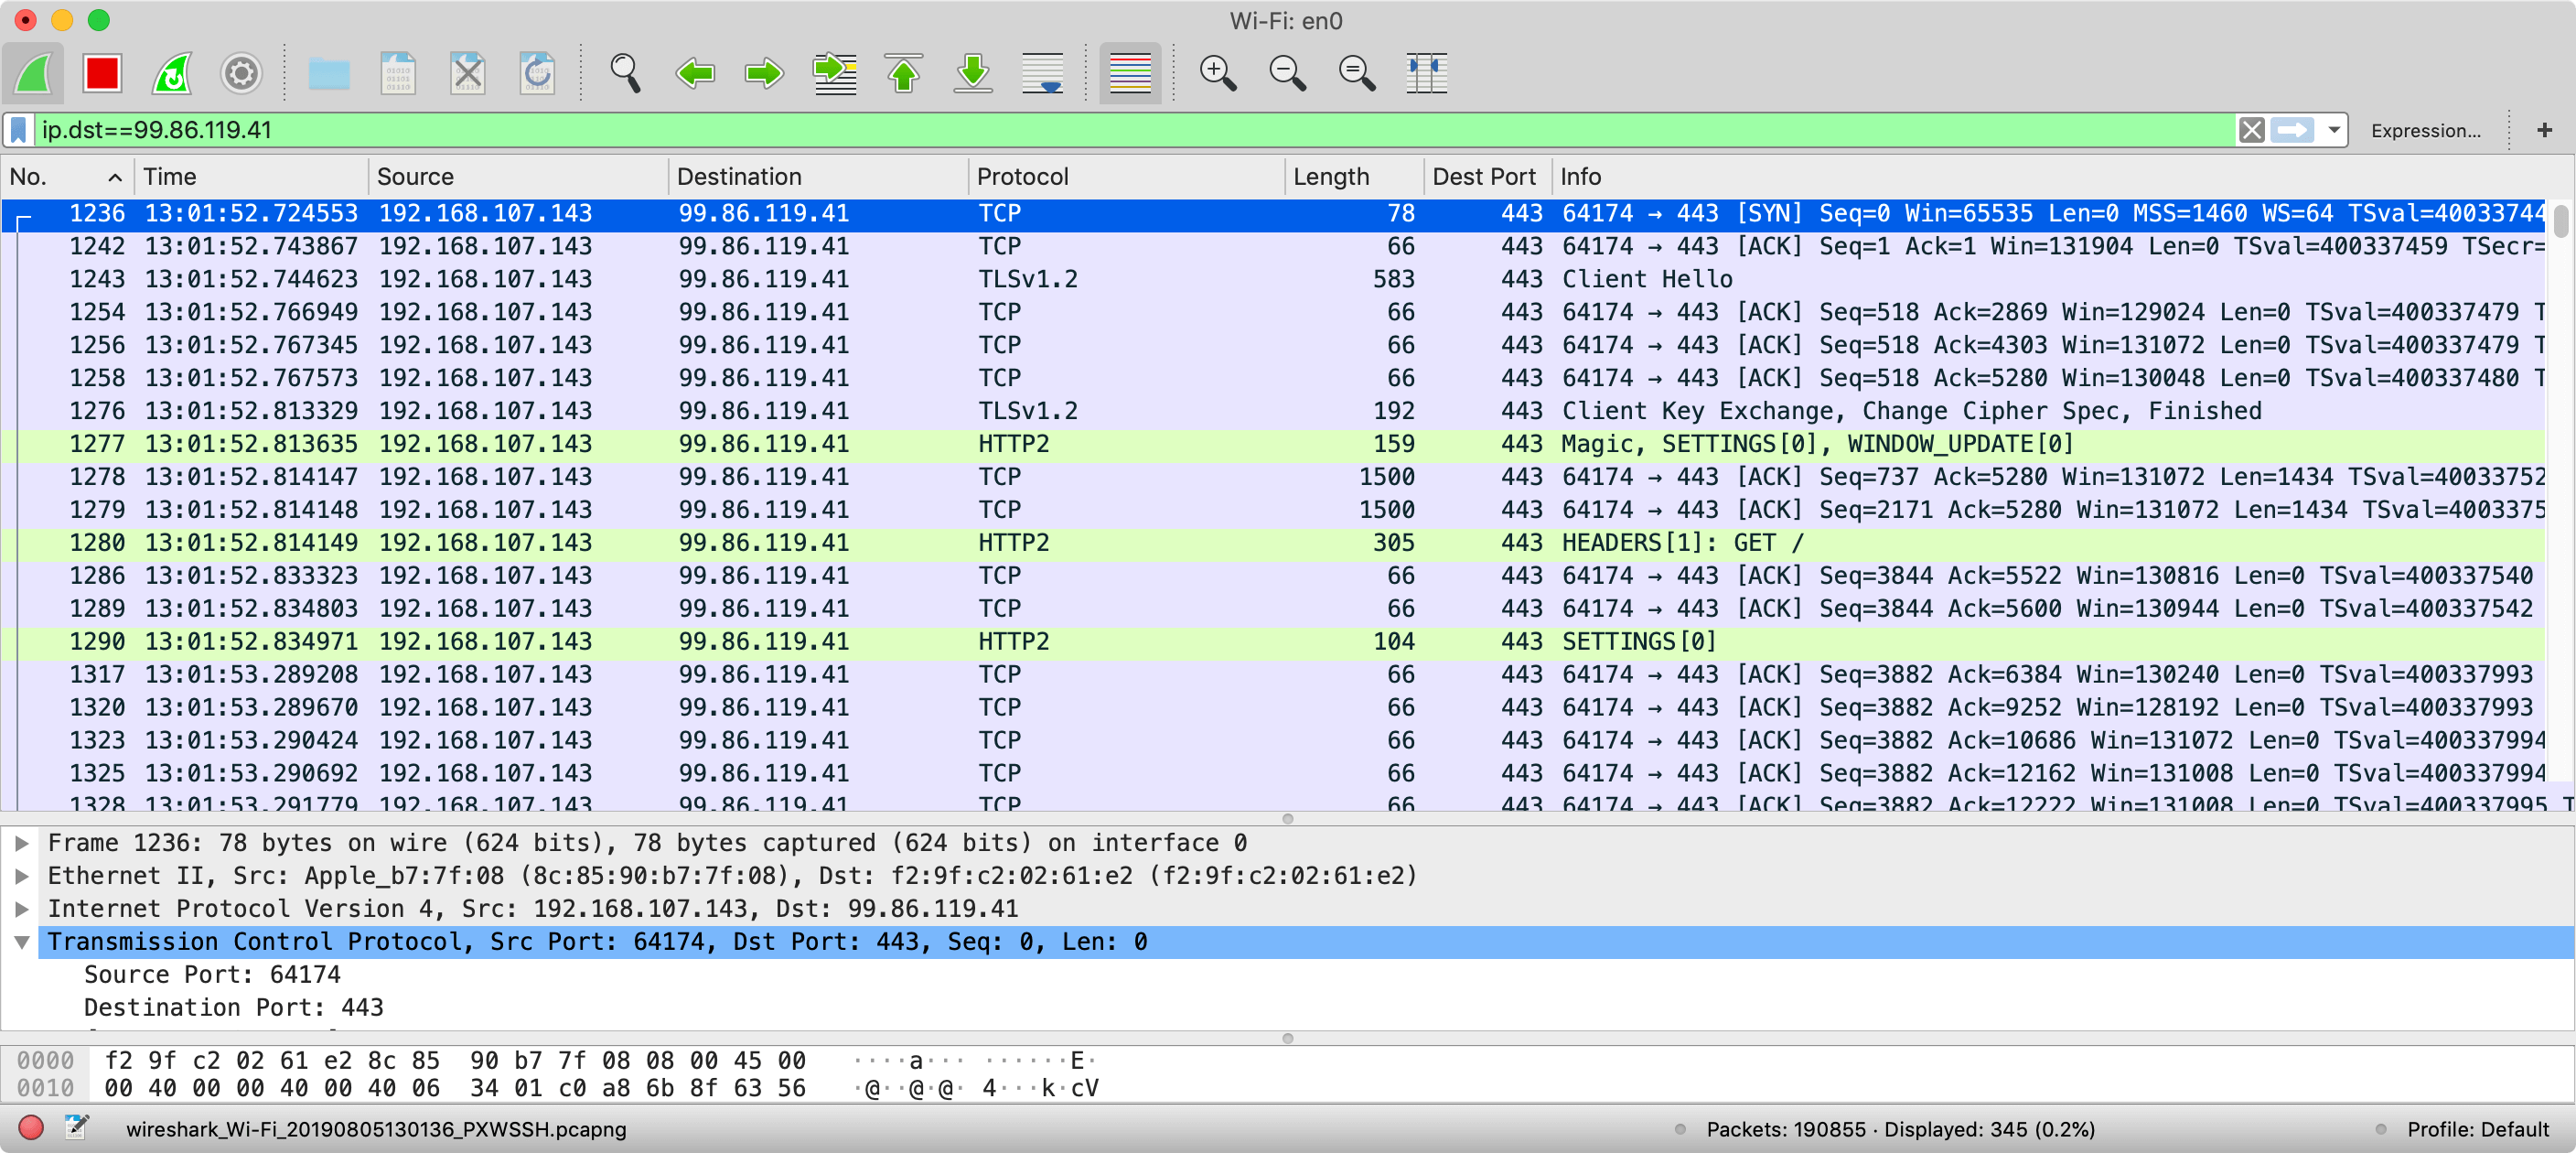Click Packets displayed count in status bar
This screenshot has height=1153, width=2576.
(x=1900, y=1129)
